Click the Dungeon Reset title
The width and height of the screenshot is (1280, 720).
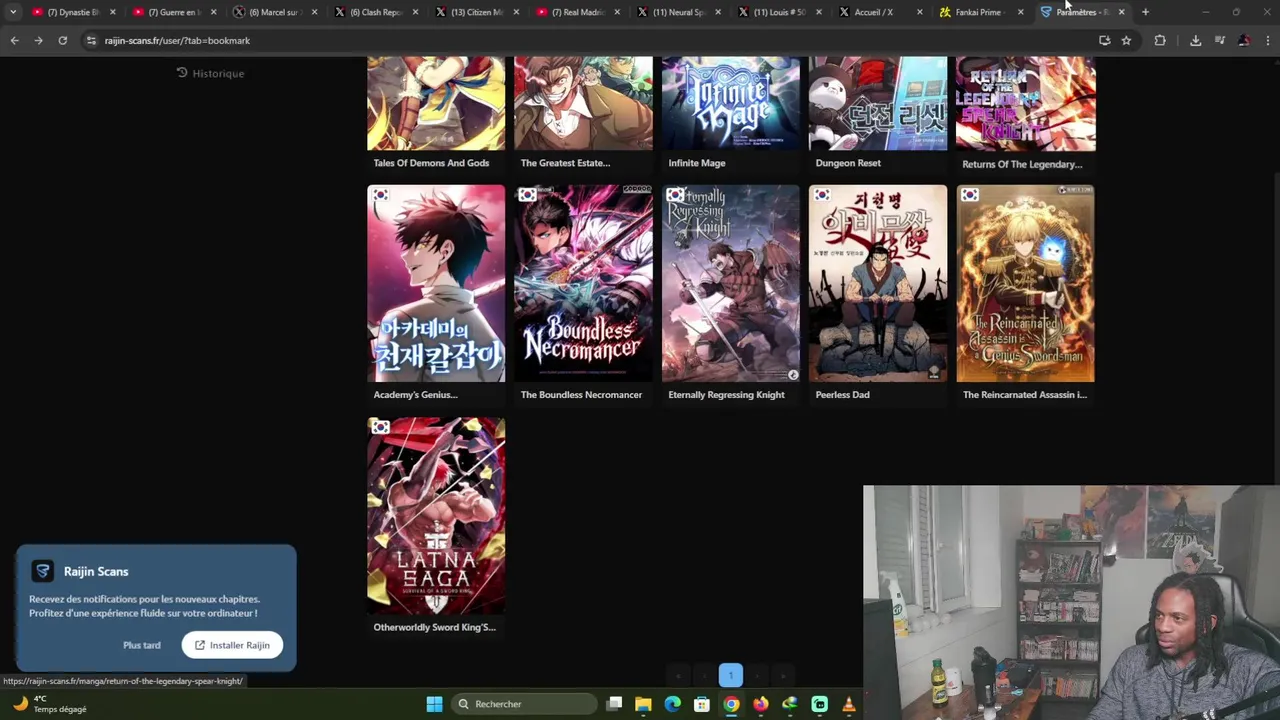848,163
